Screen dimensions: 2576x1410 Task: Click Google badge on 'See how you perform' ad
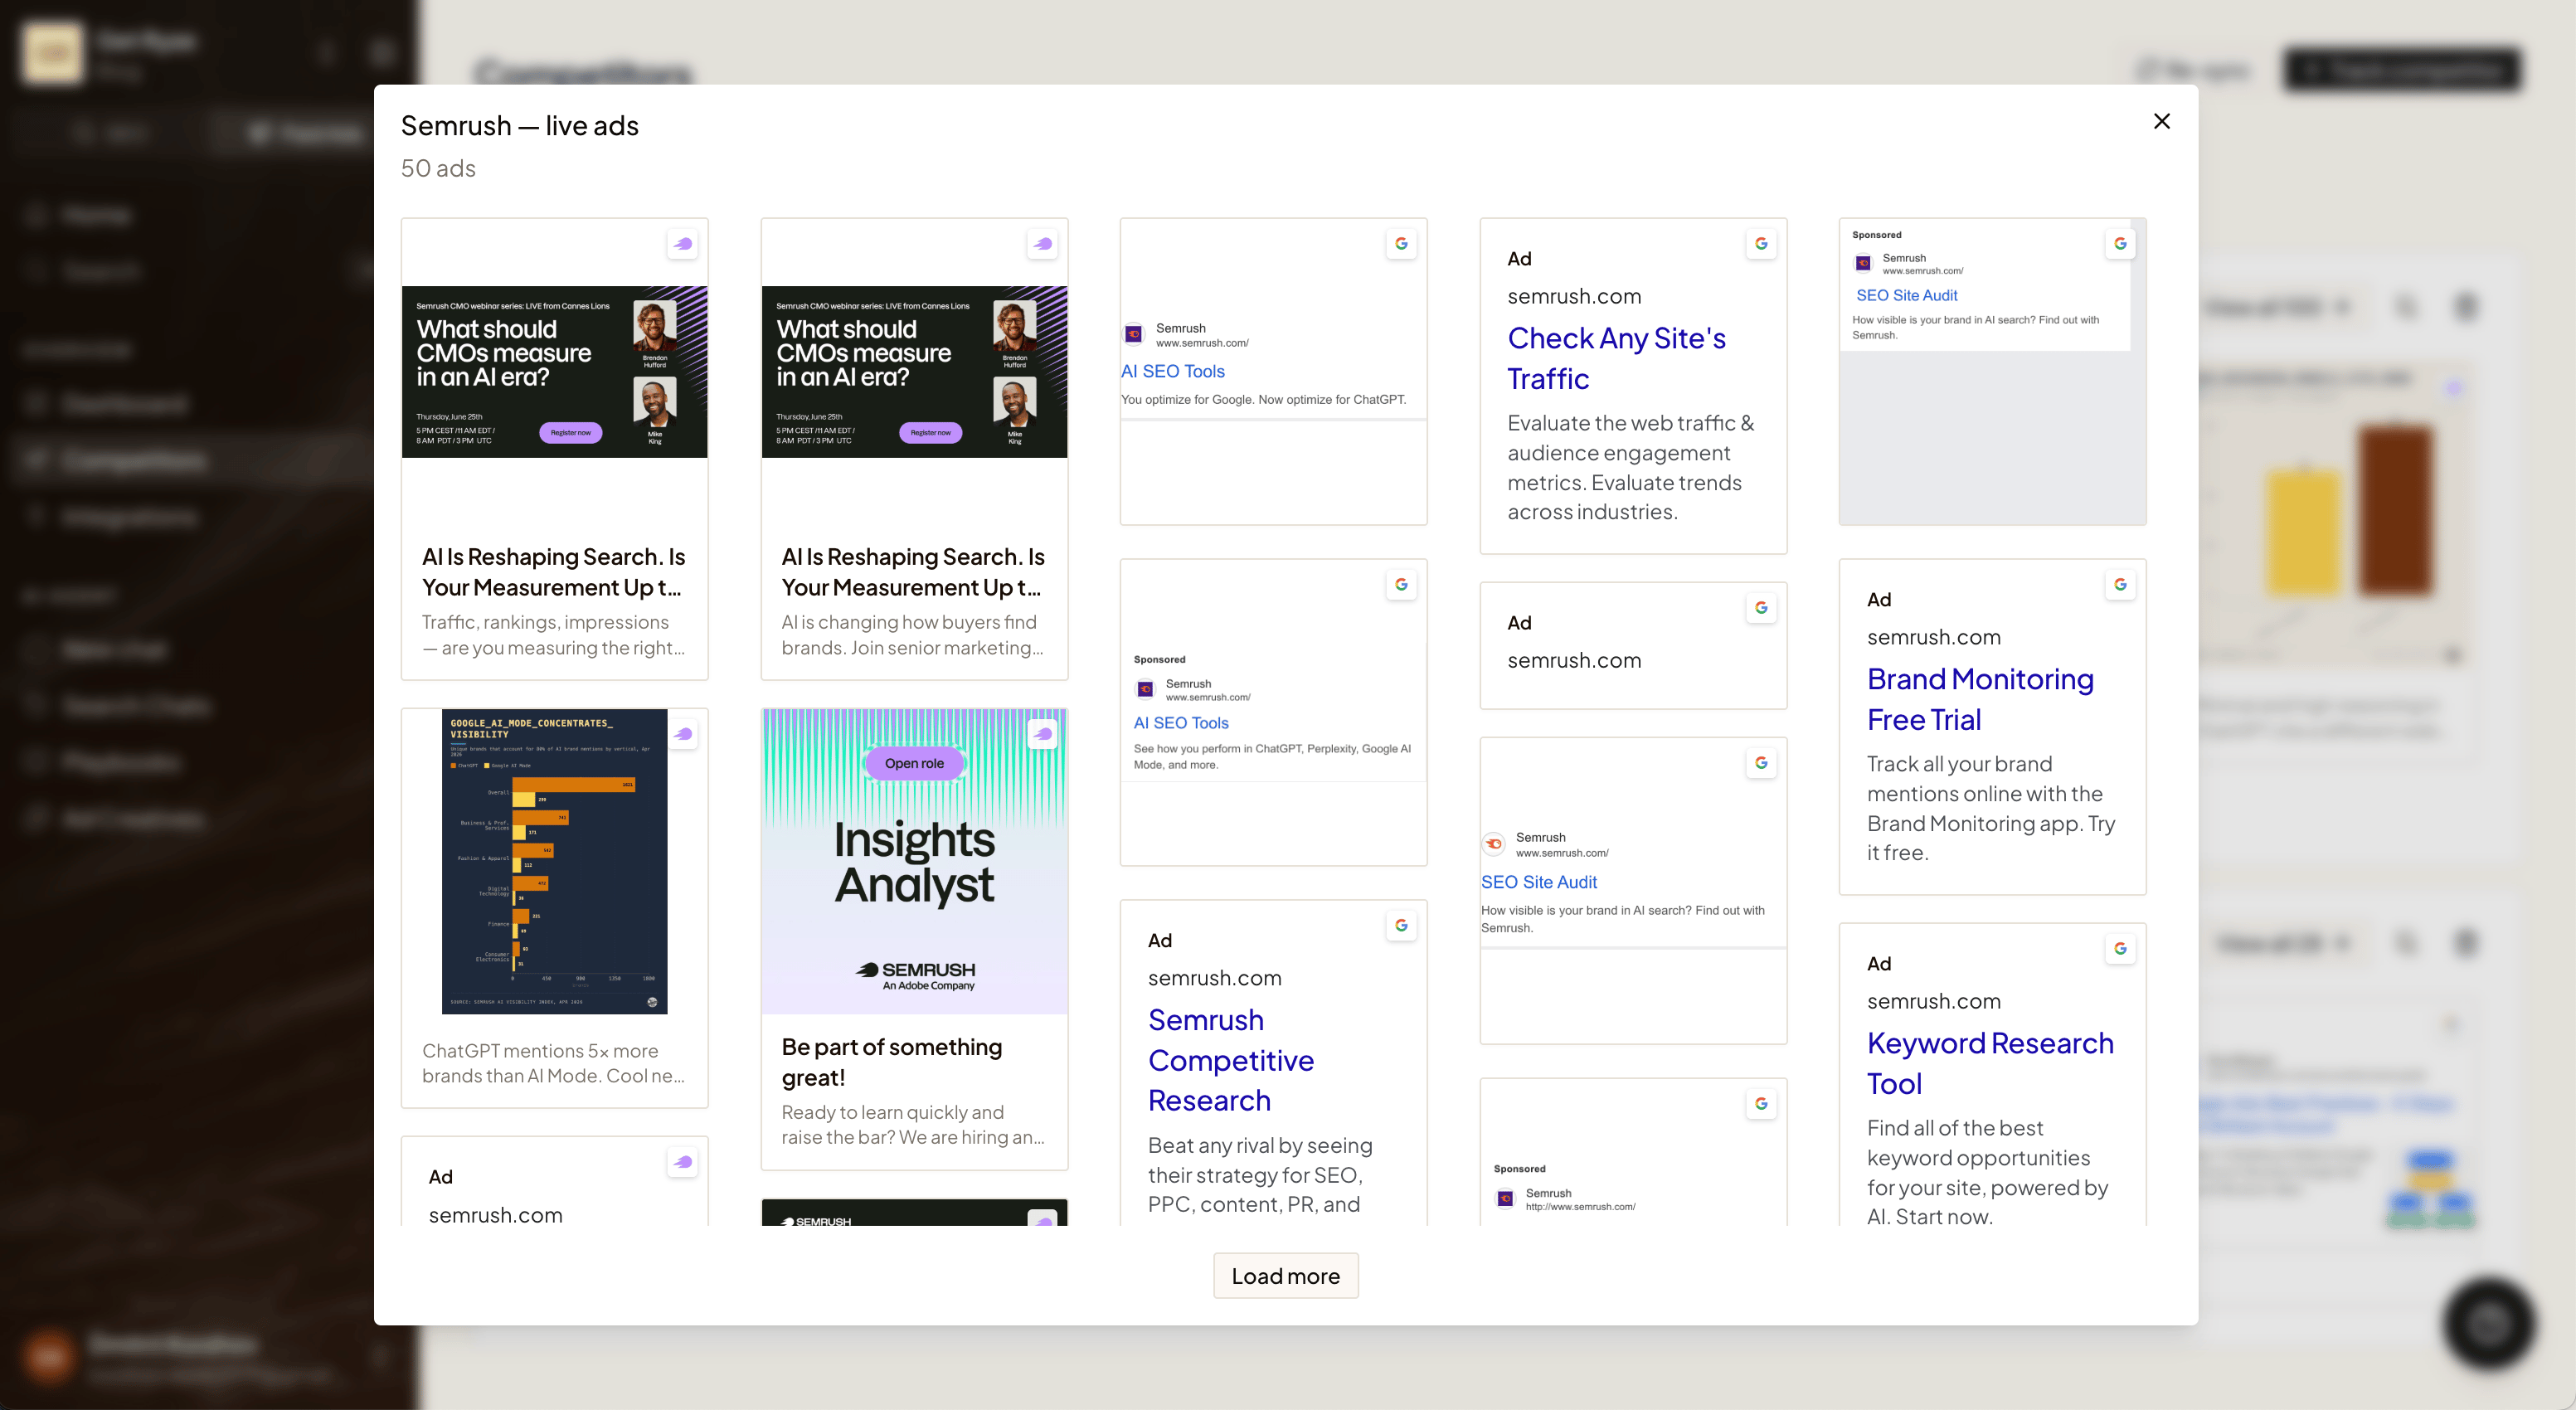pos(1401,584)
